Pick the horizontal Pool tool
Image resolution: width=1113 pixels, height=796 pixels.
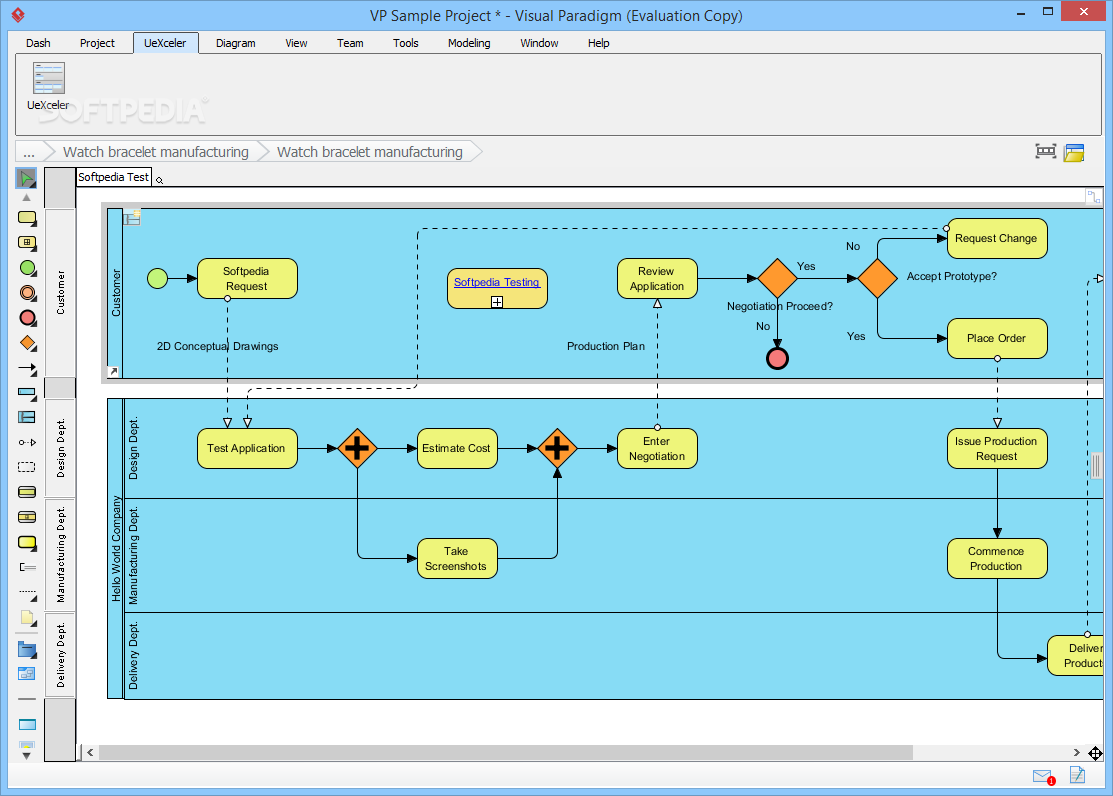point(27,393)
